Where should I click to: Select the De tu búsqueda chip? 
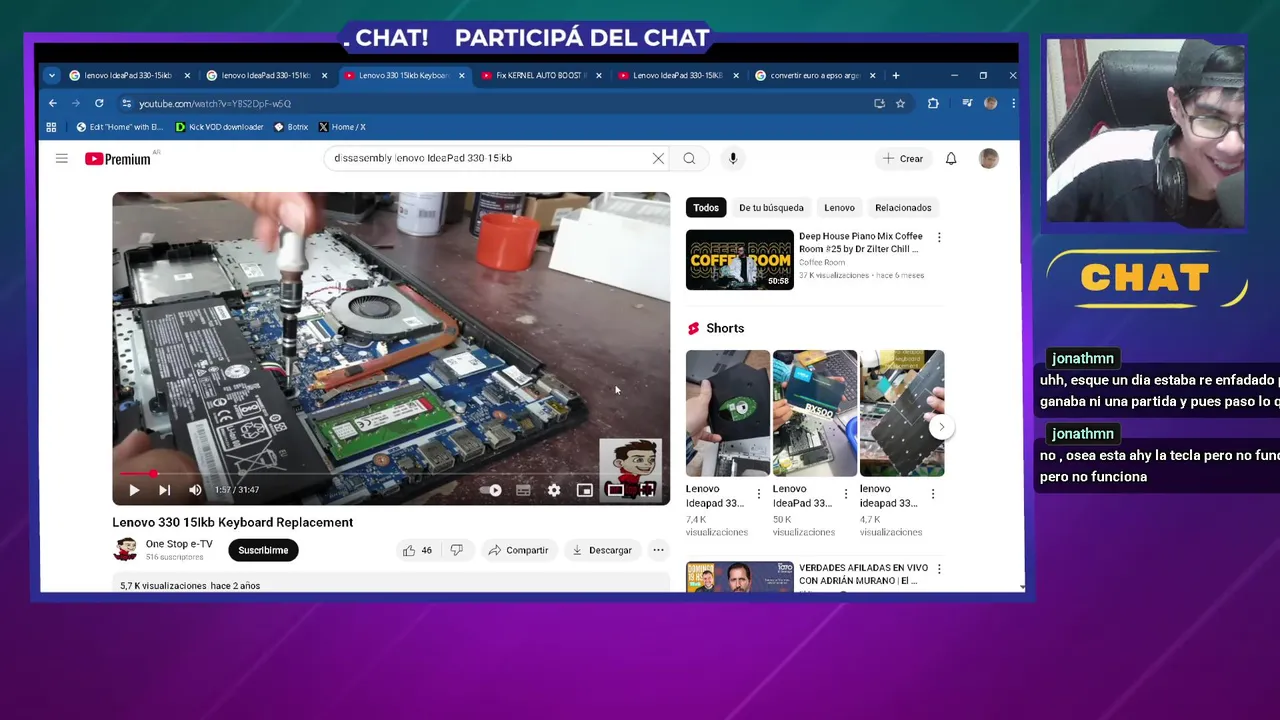(x=771, y=208)
